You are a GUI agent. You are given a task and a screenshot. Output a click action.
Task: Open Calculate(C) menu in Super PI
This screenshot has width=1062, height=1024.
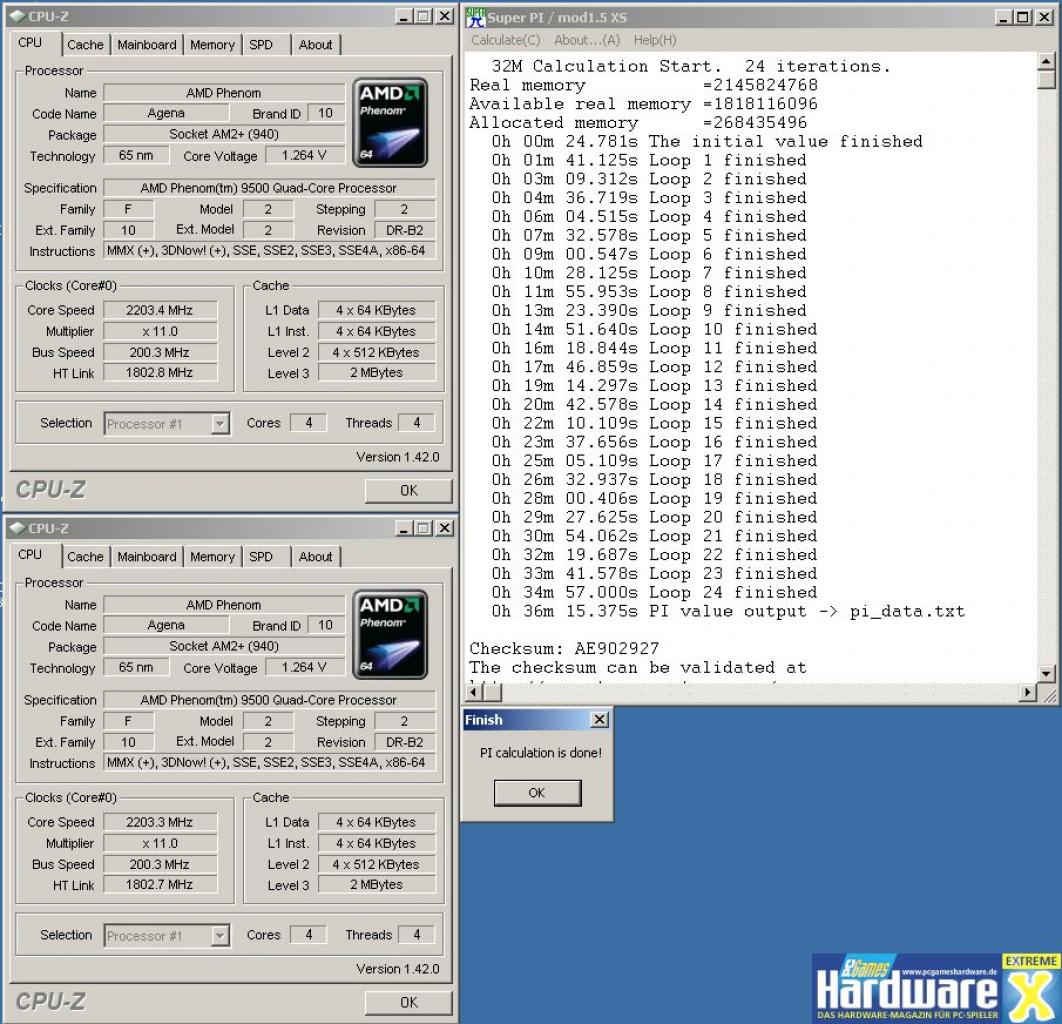click(x=505, y=40)
